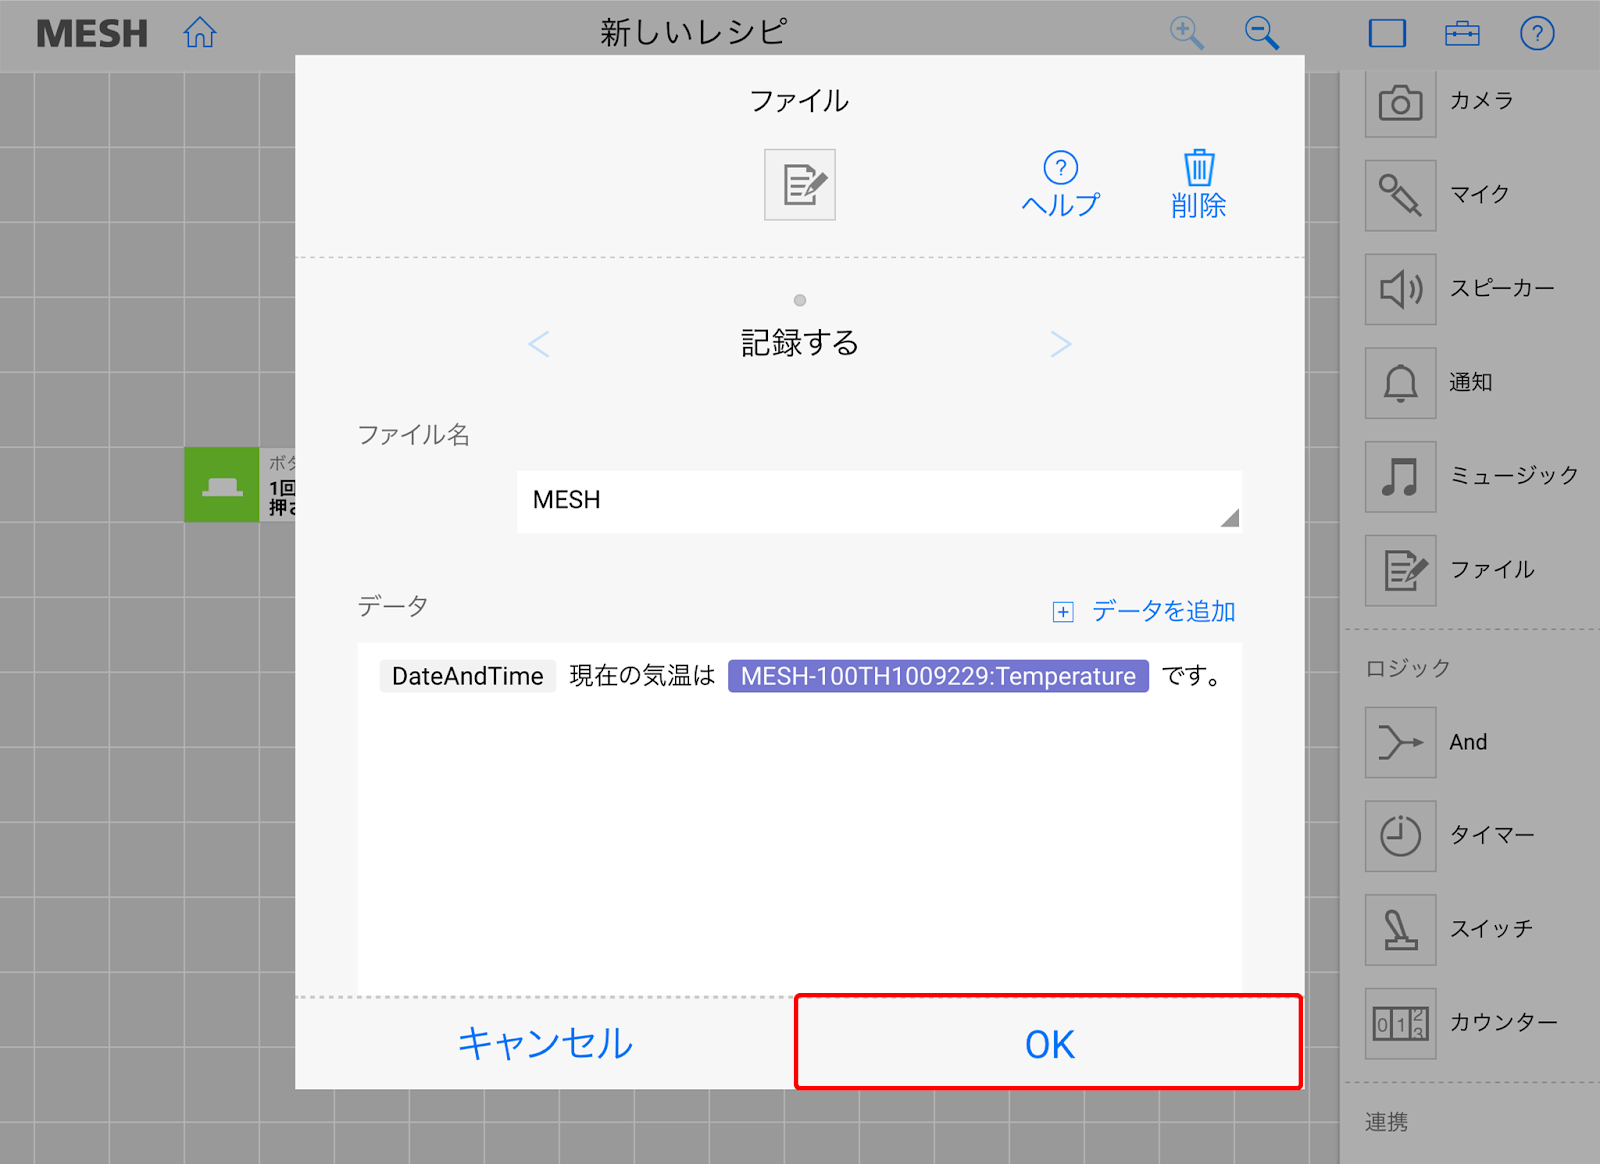Viewport: 1600px width, 1164px height.
Task: Click the 現在の気温は text in data
Action: 642,676
